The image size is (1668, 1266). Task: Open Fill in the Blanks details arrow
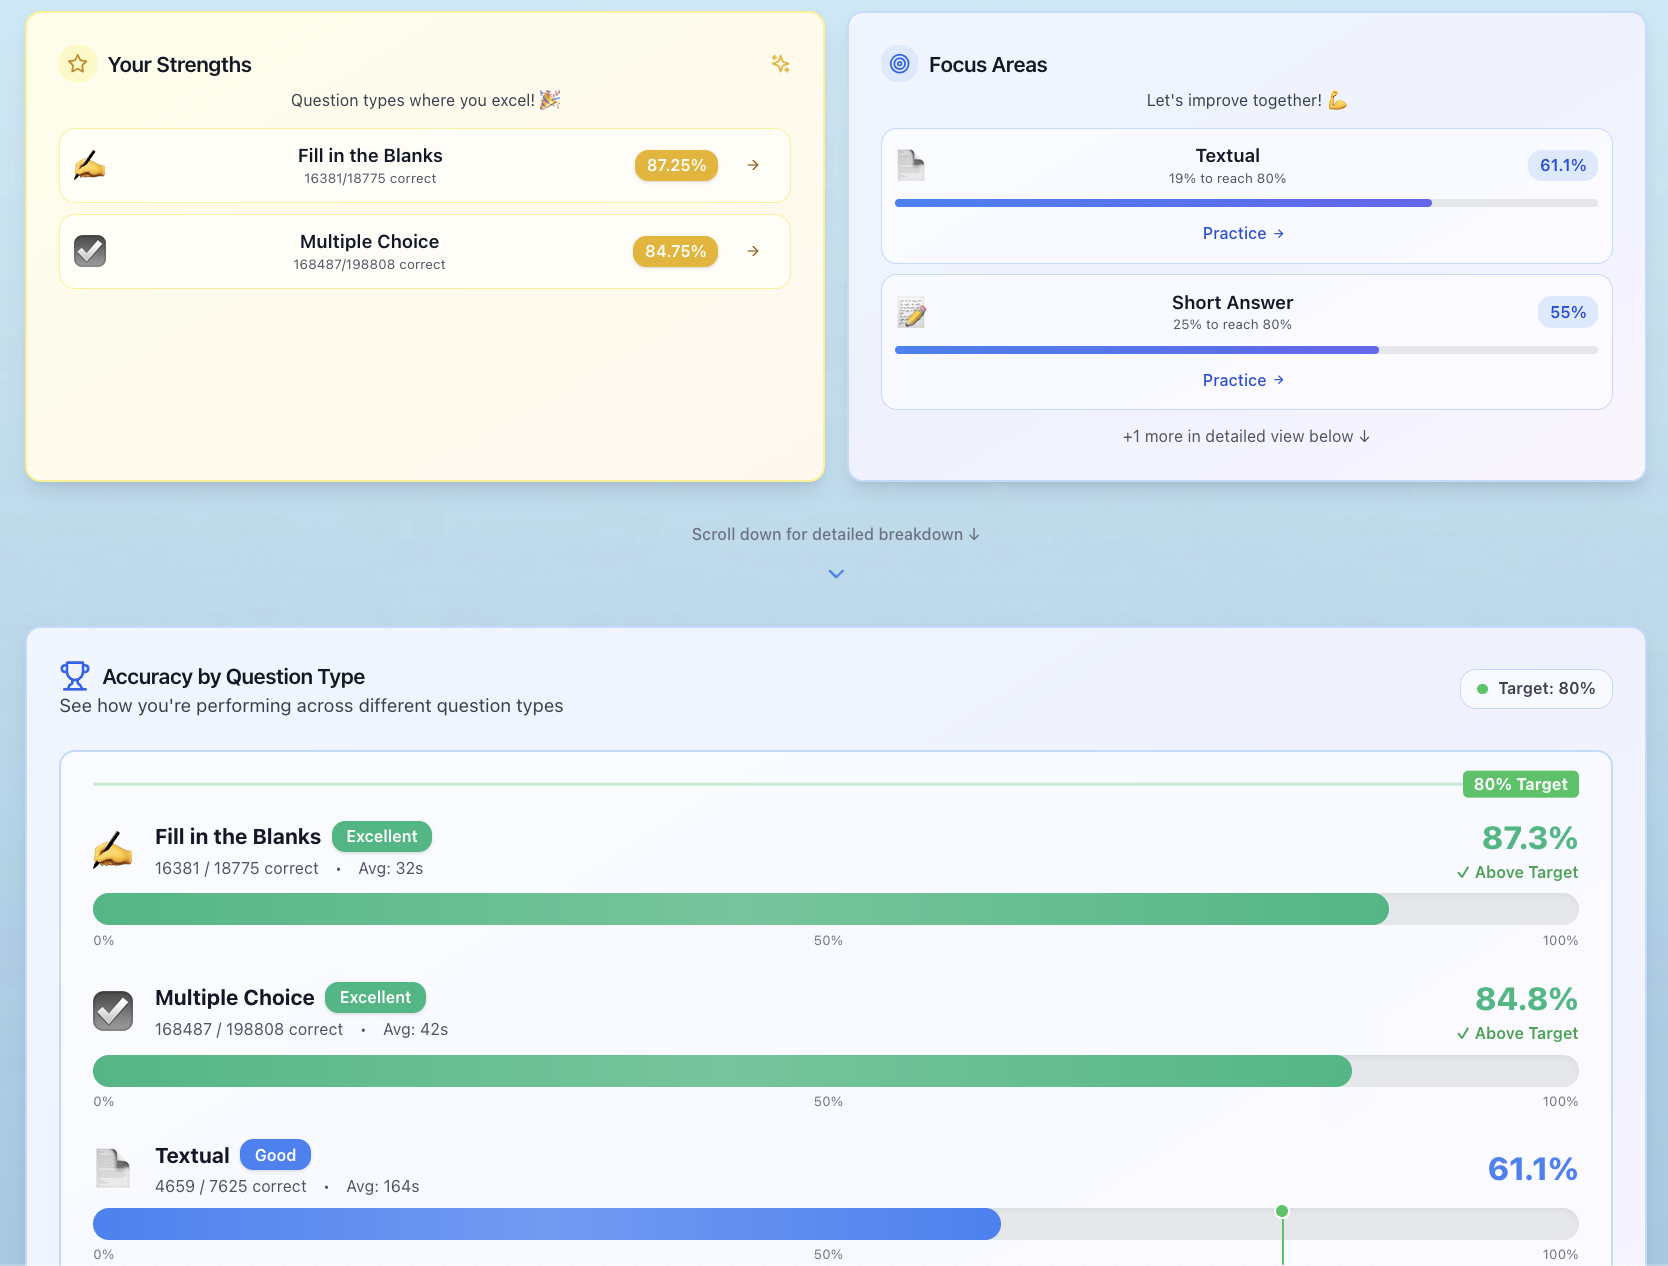coord(753,165)
